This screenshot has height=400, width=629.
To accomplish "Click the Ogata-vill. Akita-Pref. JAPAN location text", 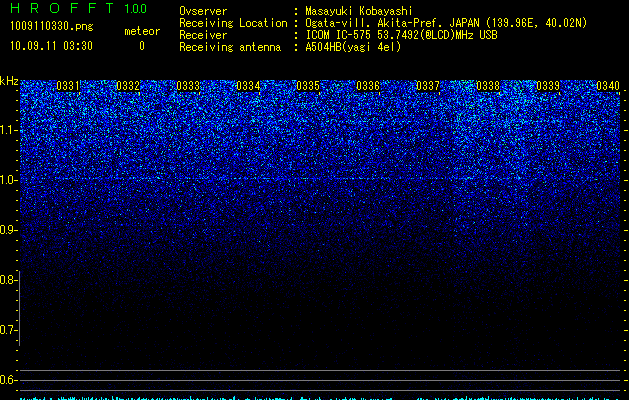I will (446, 23).
